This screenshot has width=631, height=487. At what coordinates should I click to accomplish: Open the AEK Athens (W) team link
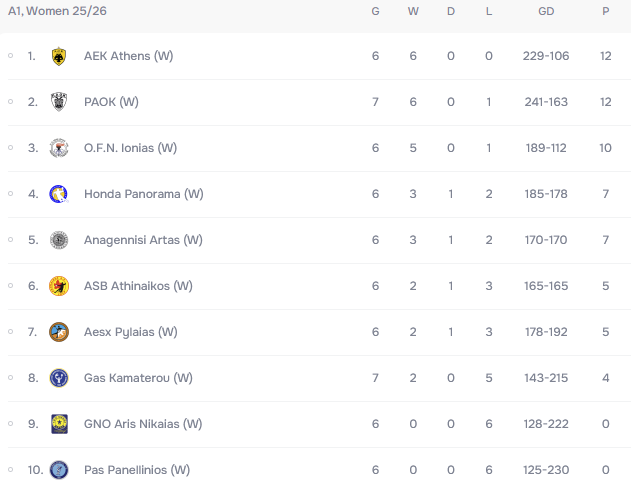[x=128, y=56]
